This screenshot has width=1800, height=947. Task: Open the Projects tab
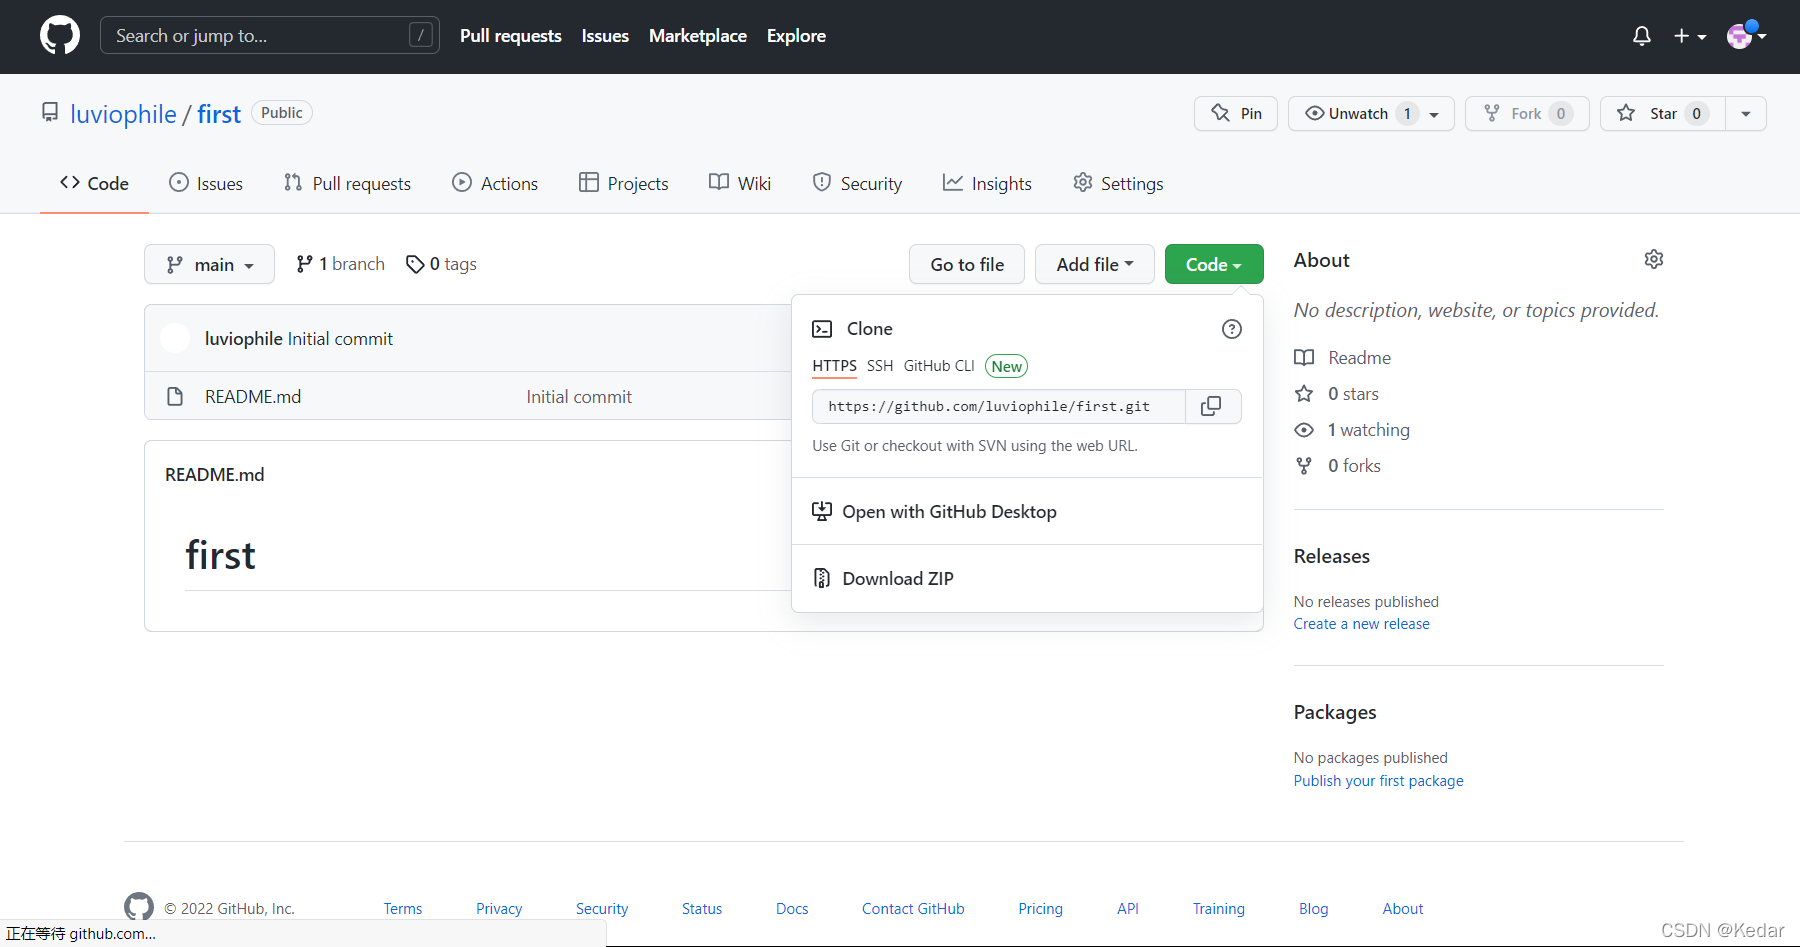[623, 184]
